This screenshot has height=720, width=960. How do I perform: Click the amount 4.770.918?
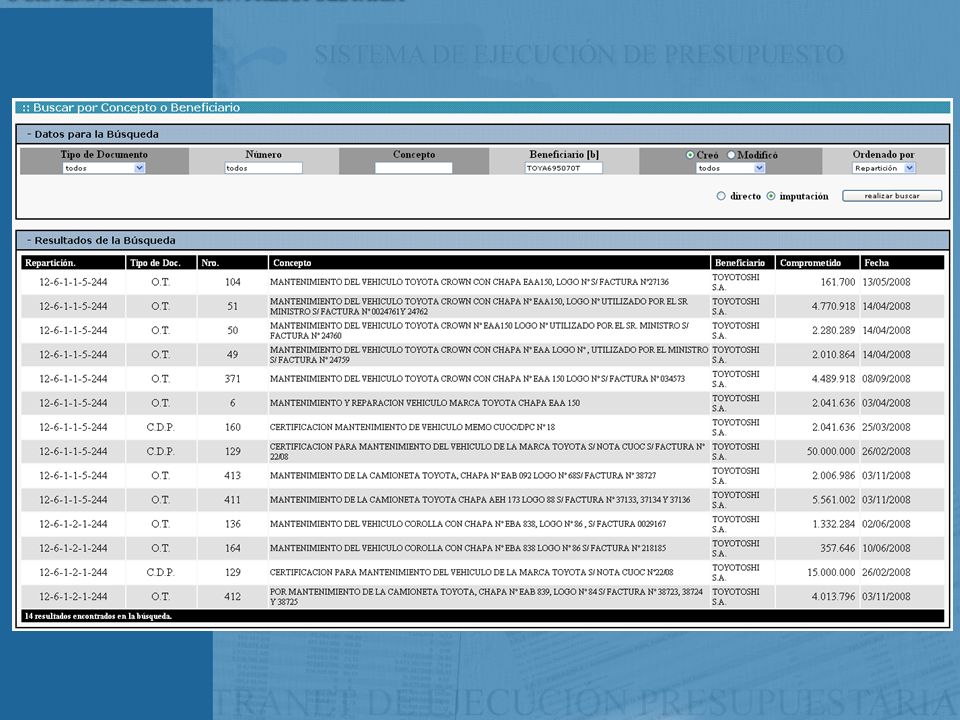point(833,306)
